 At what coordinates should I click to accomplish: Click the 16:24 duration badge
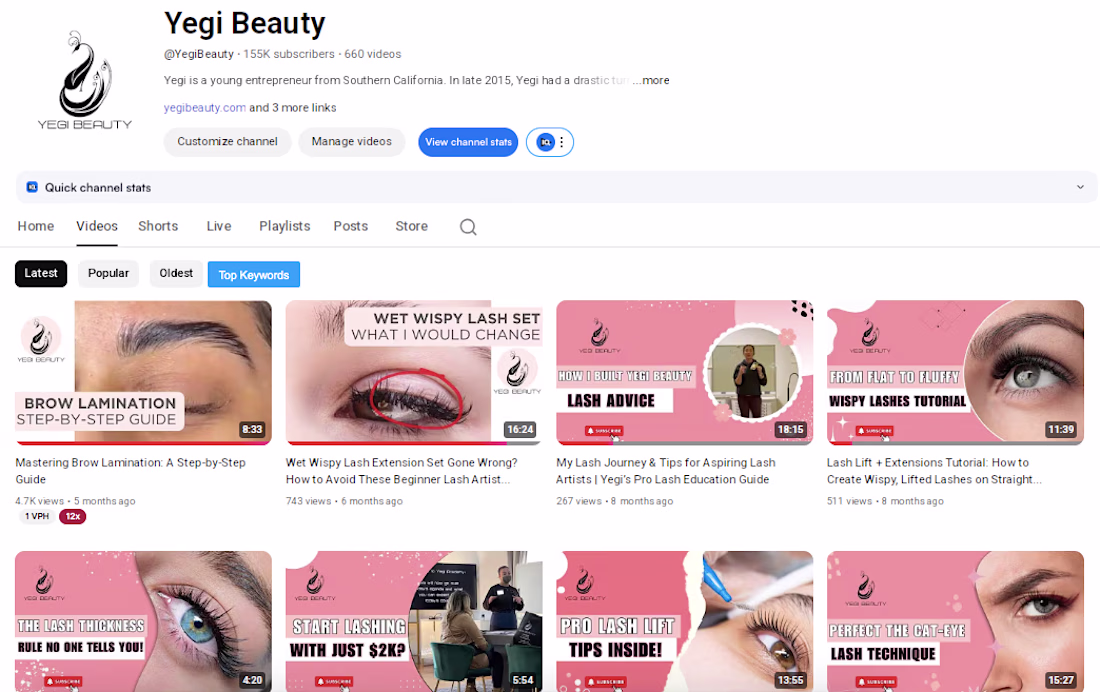pyautogui.click(x=520, y=430)
